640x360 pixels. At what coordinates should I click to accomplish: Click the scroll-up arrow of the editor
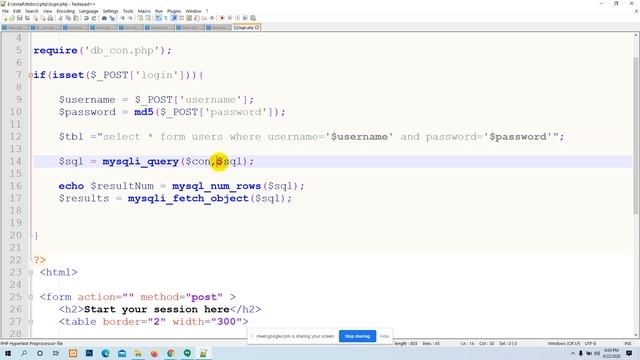click(636, 36)
